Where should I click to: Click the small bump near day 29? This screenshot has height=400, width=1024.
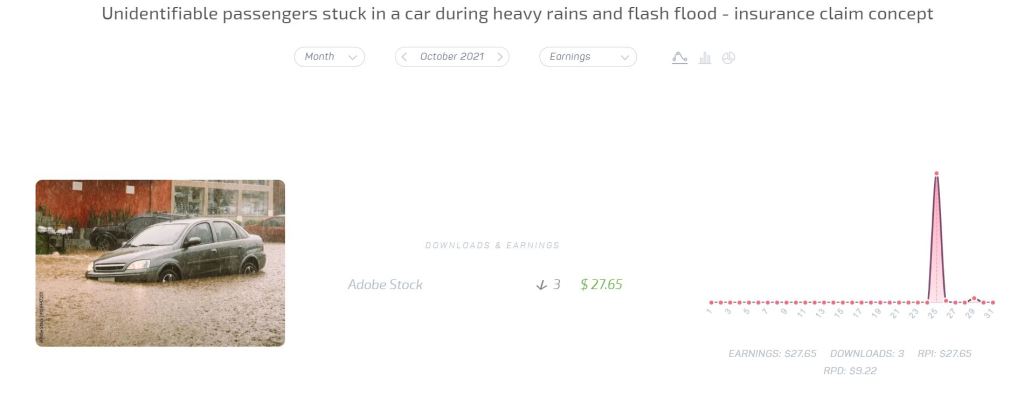(x=974, y=298)
